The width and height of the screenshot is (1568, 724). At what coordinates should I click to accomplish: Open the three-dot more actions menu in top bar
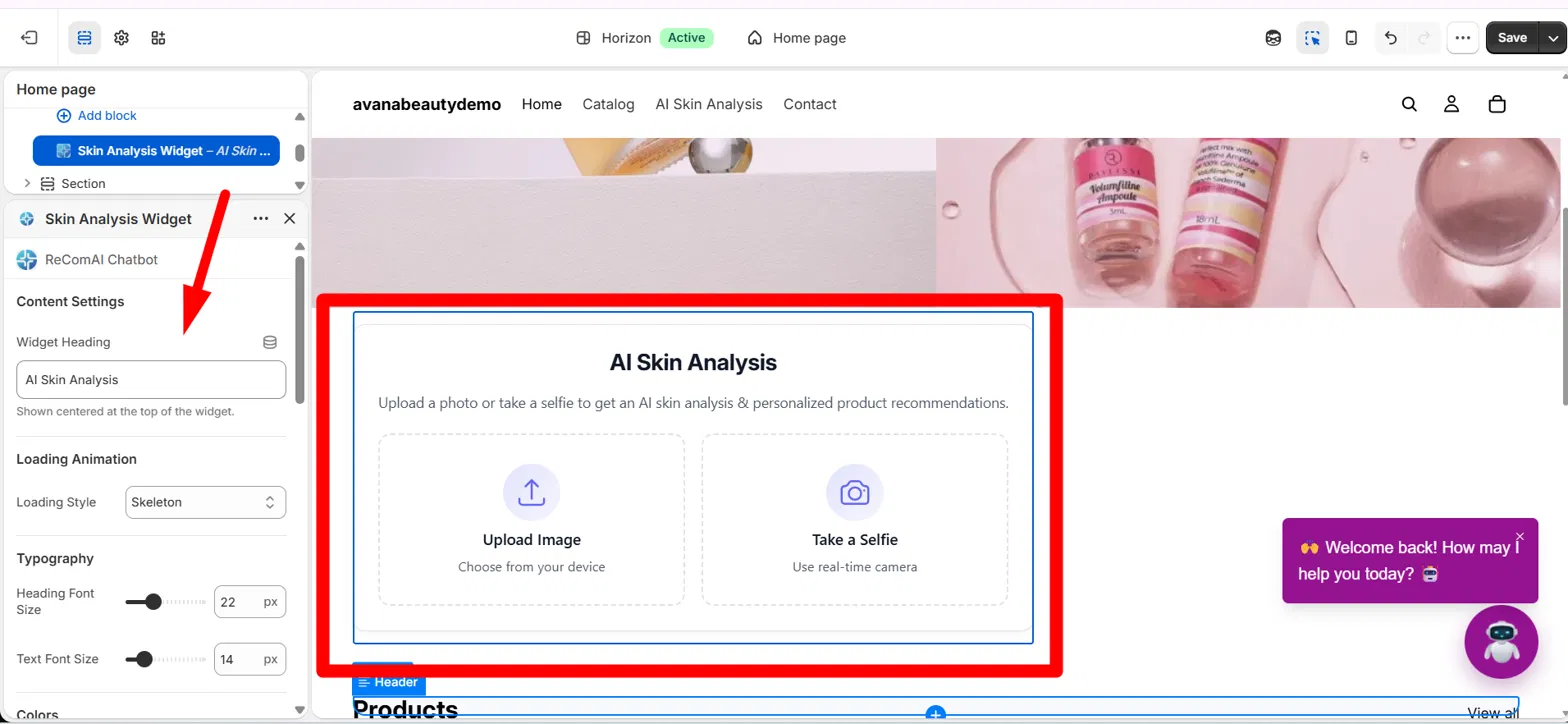tap(1462, 38)
